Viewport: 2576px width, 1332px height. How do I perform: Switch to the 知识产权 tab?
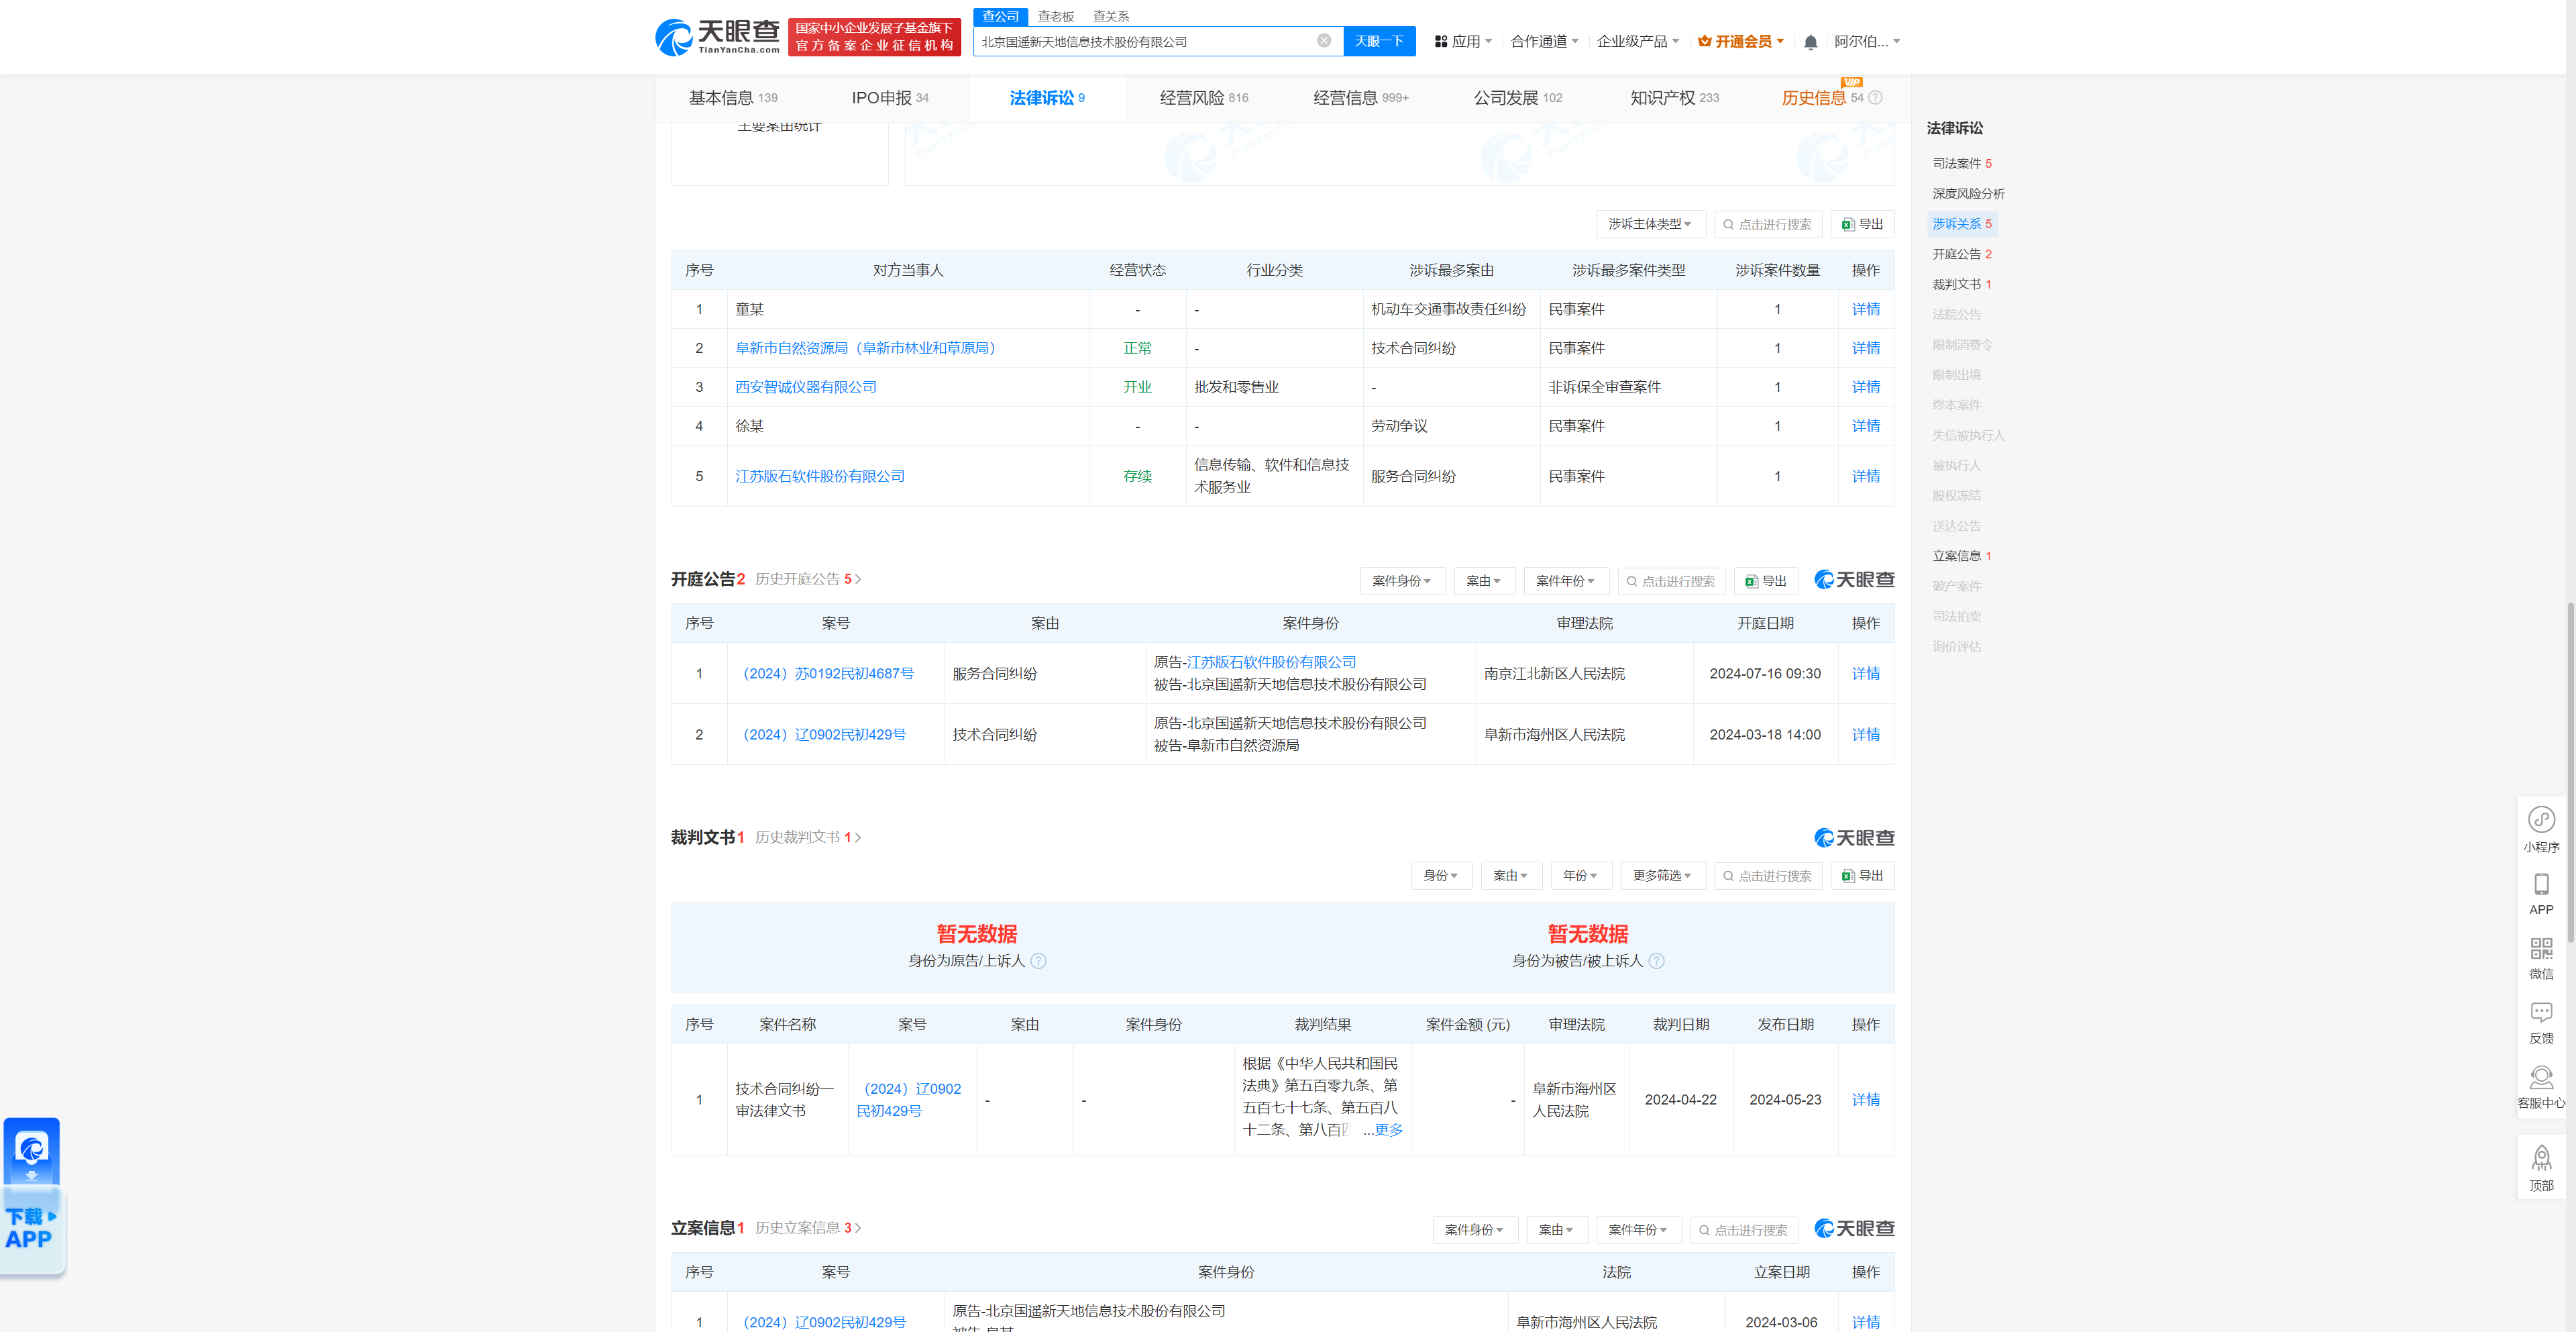click(x=1675, y=98)
